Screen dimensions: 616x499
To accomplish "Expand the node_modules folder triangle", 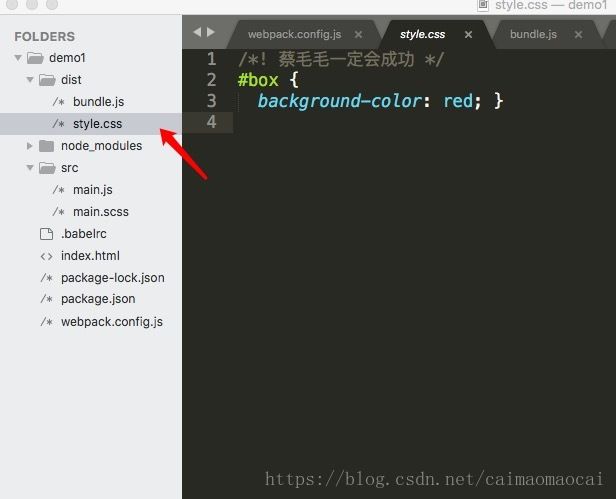I will pyautogui.click(x=29, y=146).
